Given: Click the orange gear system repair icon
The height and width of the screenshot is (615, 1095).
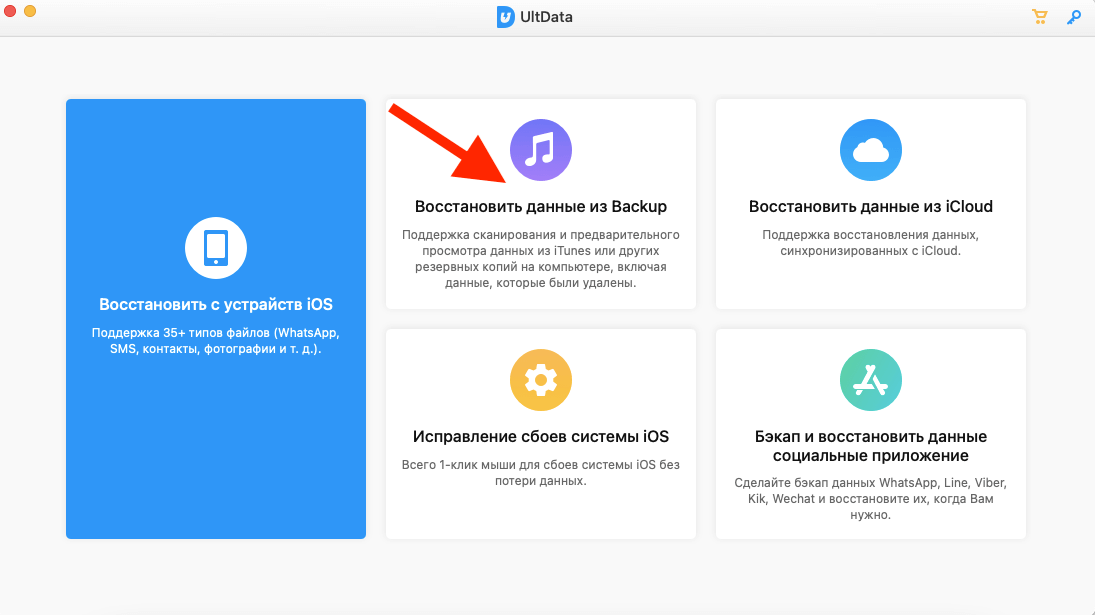Looking at the screenshot, I should 541,380.
